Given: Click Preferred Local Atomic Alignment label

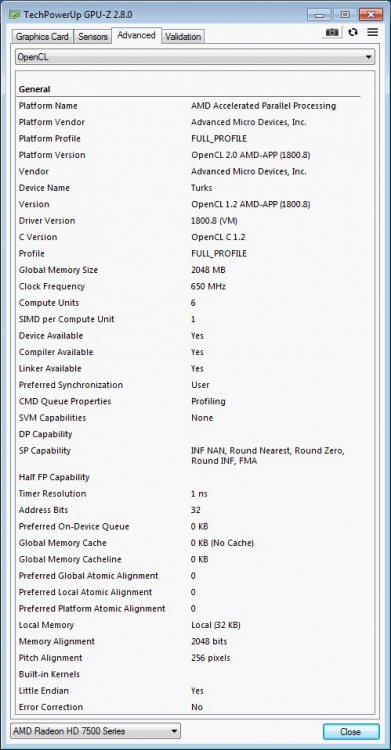Looking at the screenshot, I should [x=85, y=592].
